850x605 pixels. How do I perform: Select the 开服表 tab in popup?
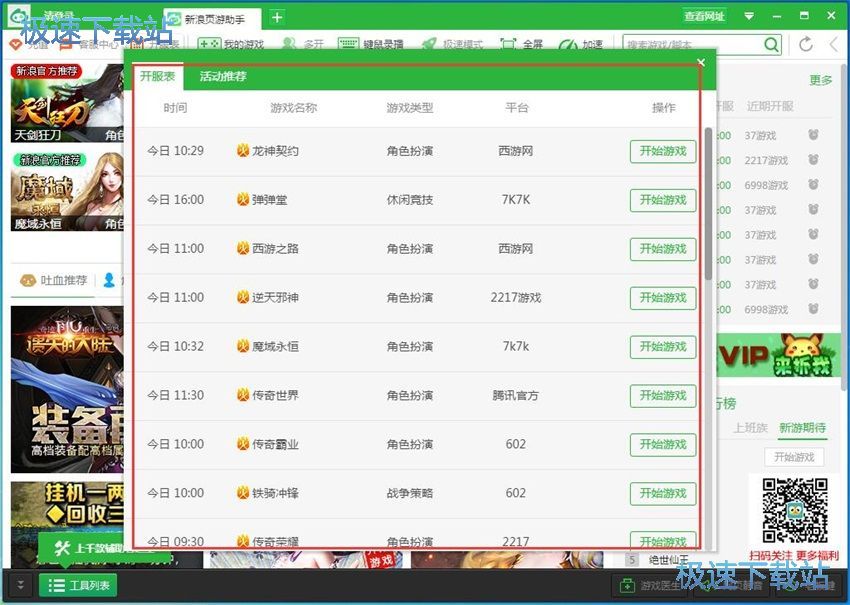[x=158, y=76]
